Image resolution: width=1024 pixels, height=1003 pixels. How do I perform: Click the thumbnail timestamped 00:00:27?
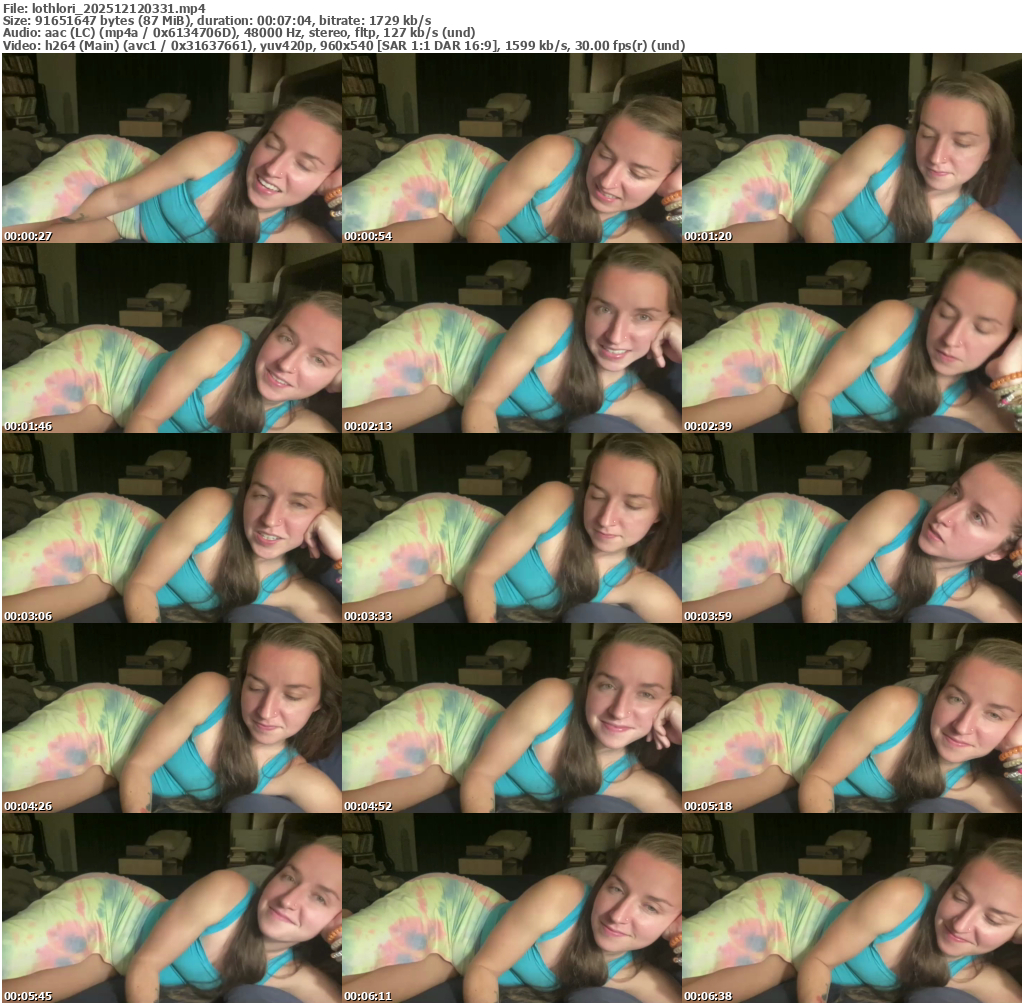[x=172, y=148]
